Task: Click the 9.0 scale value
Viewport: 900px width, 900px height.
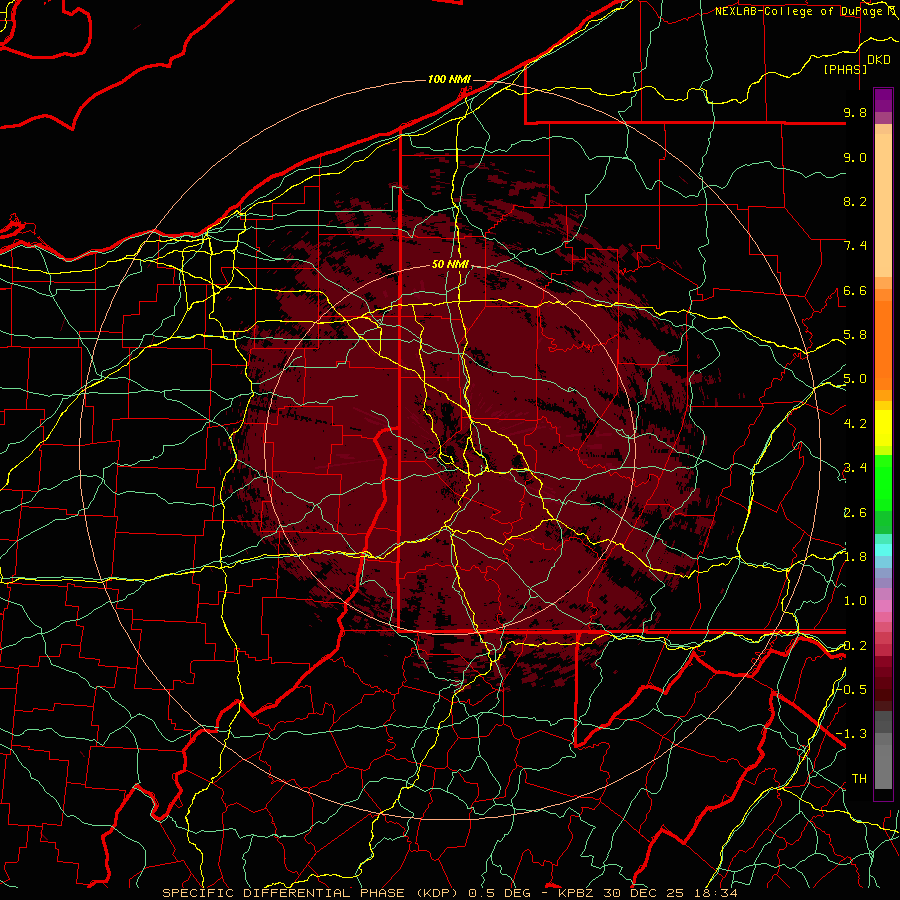Action: [855, 157]
